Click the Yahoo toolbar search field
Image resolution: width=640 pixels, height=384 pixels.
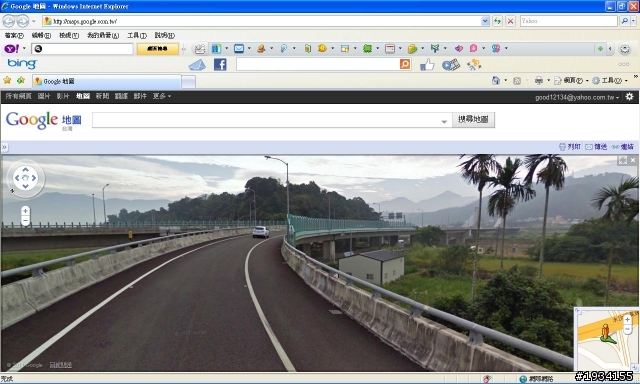[x=82, y=49]
